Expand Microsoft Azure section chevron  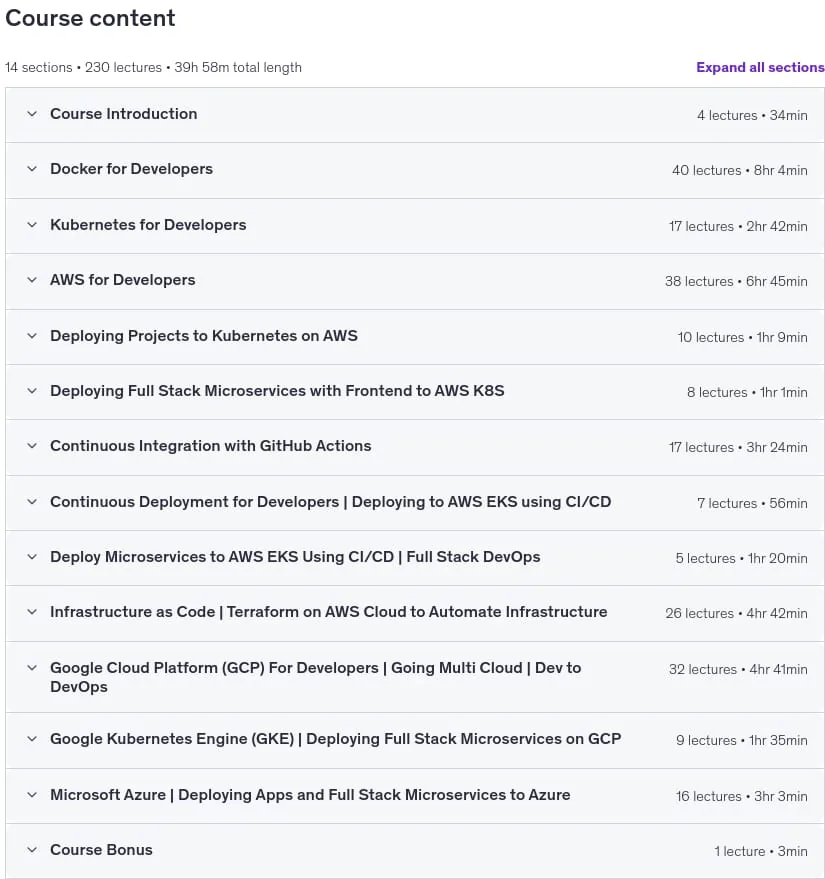(x=32, y=795)
